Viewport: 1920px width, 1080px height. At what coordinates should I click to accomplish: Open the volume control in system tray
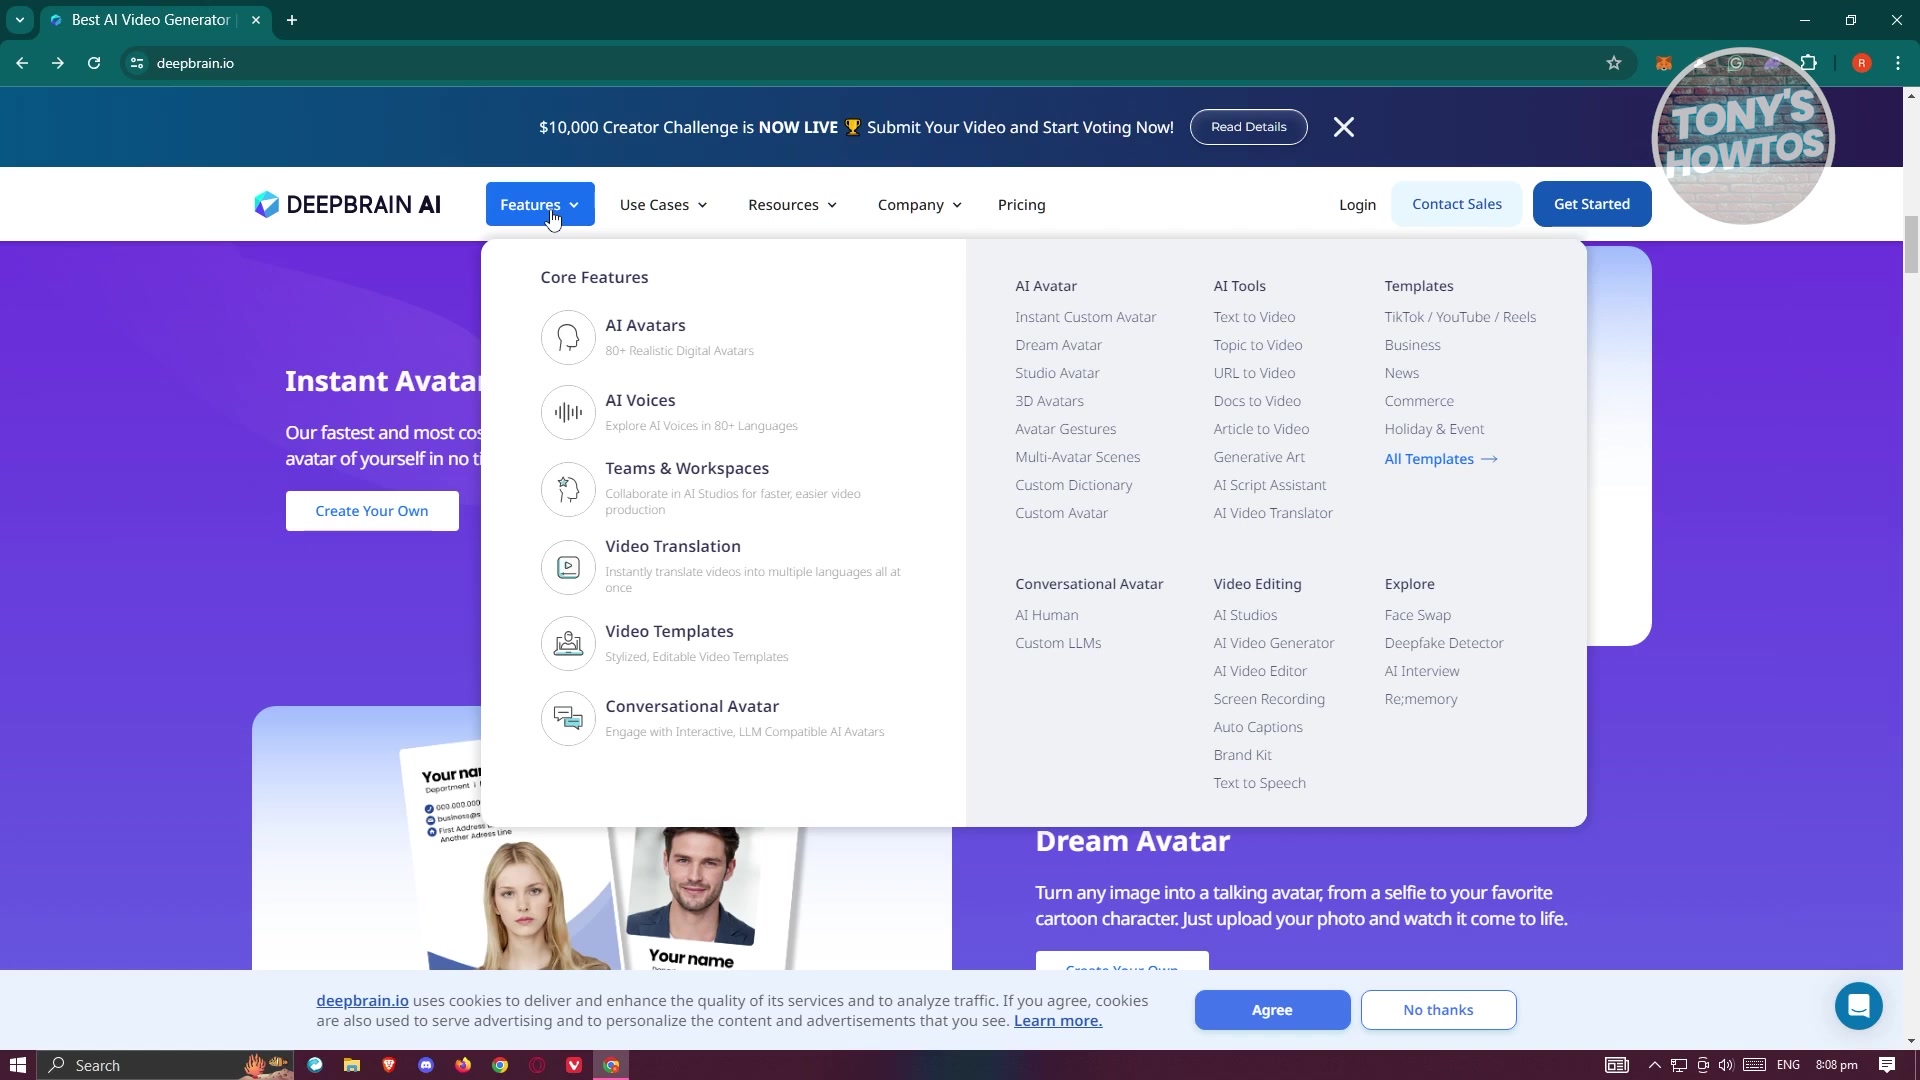[1725, 1065]
